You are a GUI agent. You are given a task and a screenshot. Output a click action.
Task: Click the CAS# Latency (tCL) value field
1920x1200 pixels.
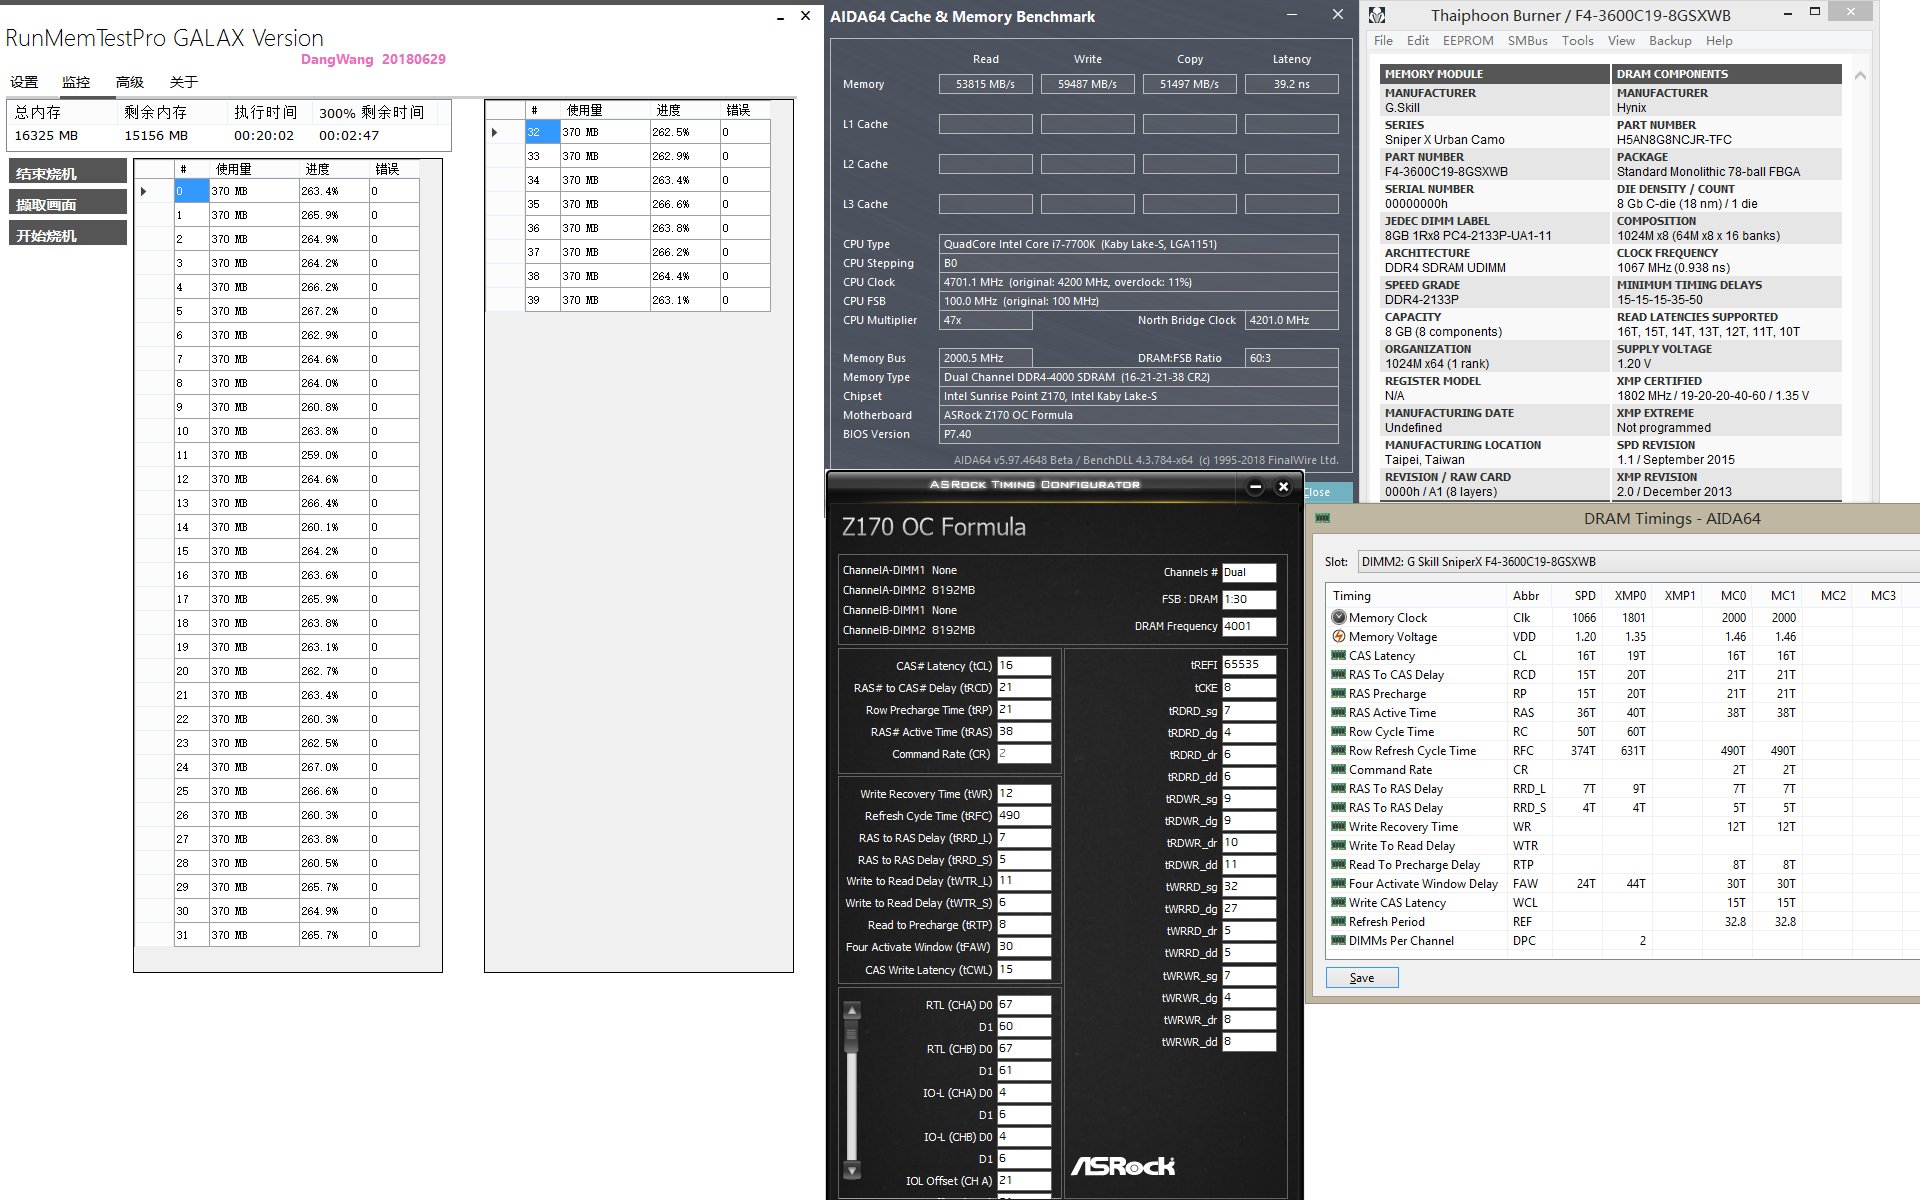point(1024,666)
